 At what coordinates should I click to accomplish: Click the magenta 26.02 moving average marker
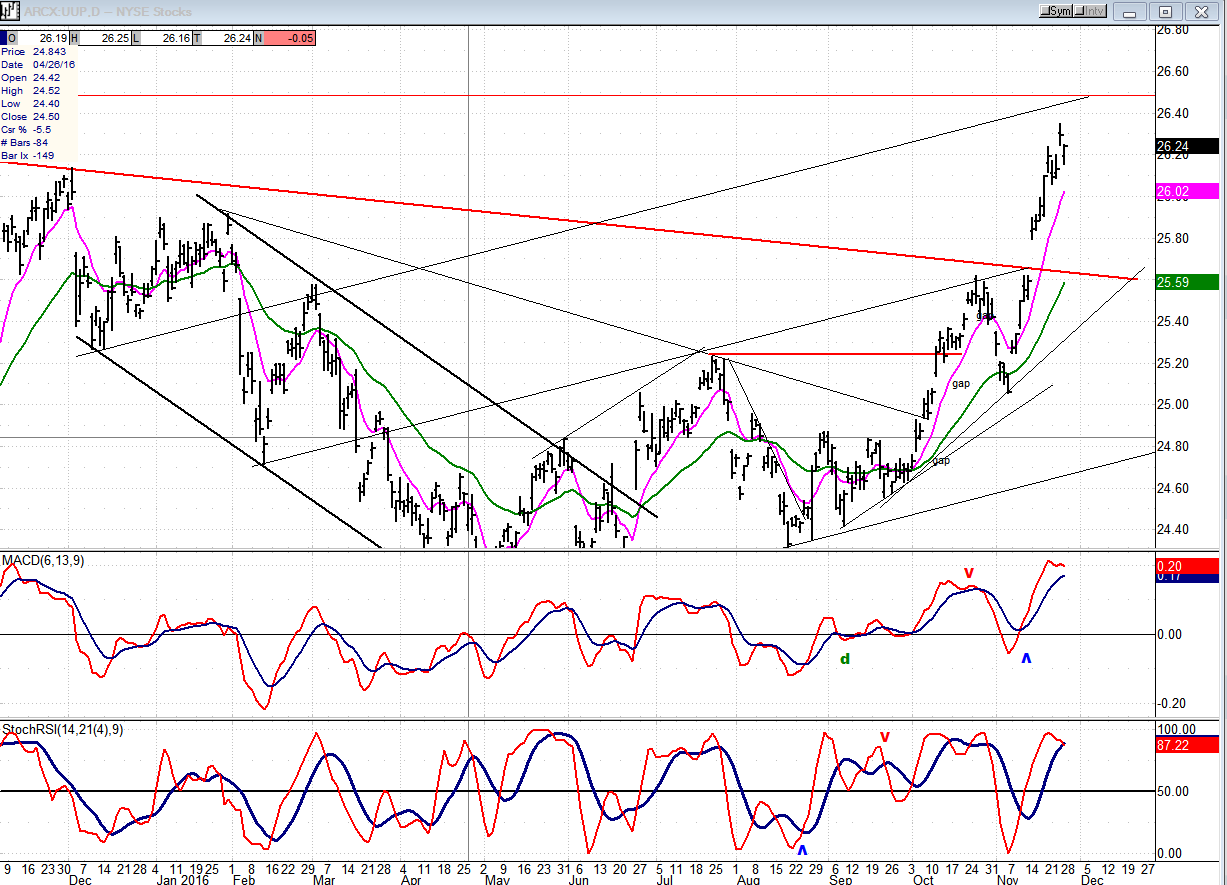point(1187,191)
